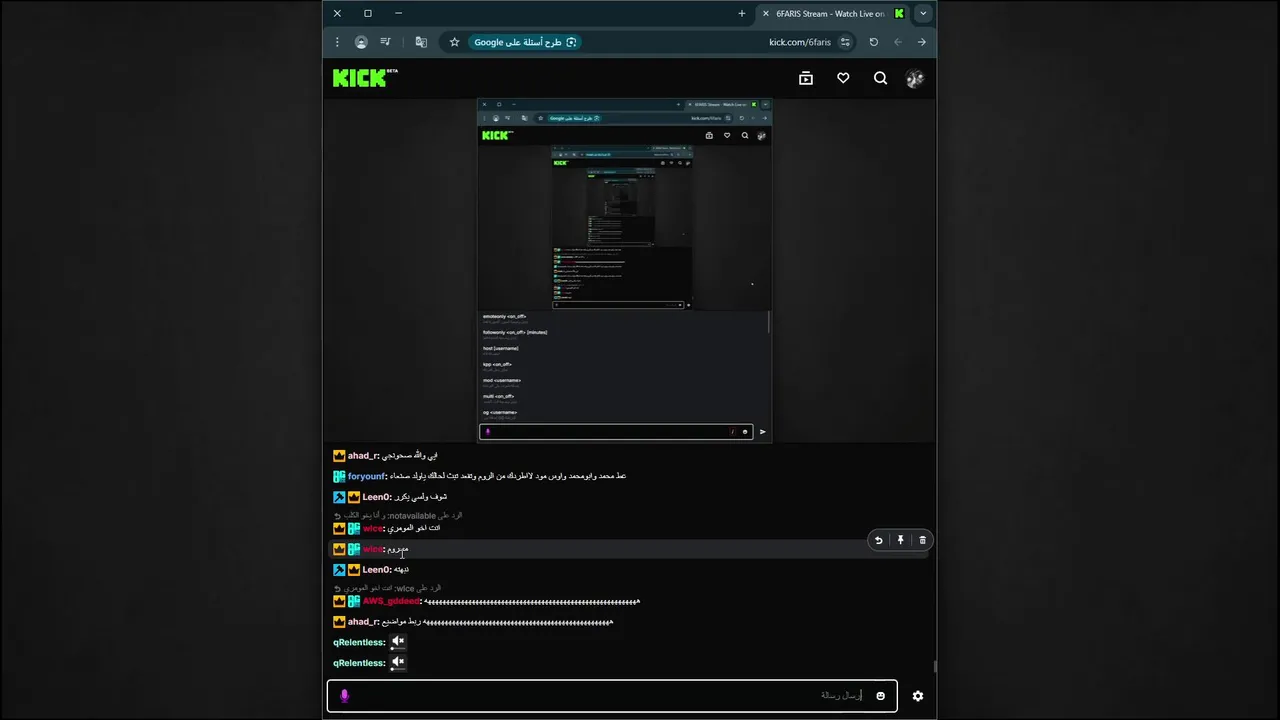1280x720 pixels.
Task: Click the chat scrollbar thumb
Action: click(935, 666)
